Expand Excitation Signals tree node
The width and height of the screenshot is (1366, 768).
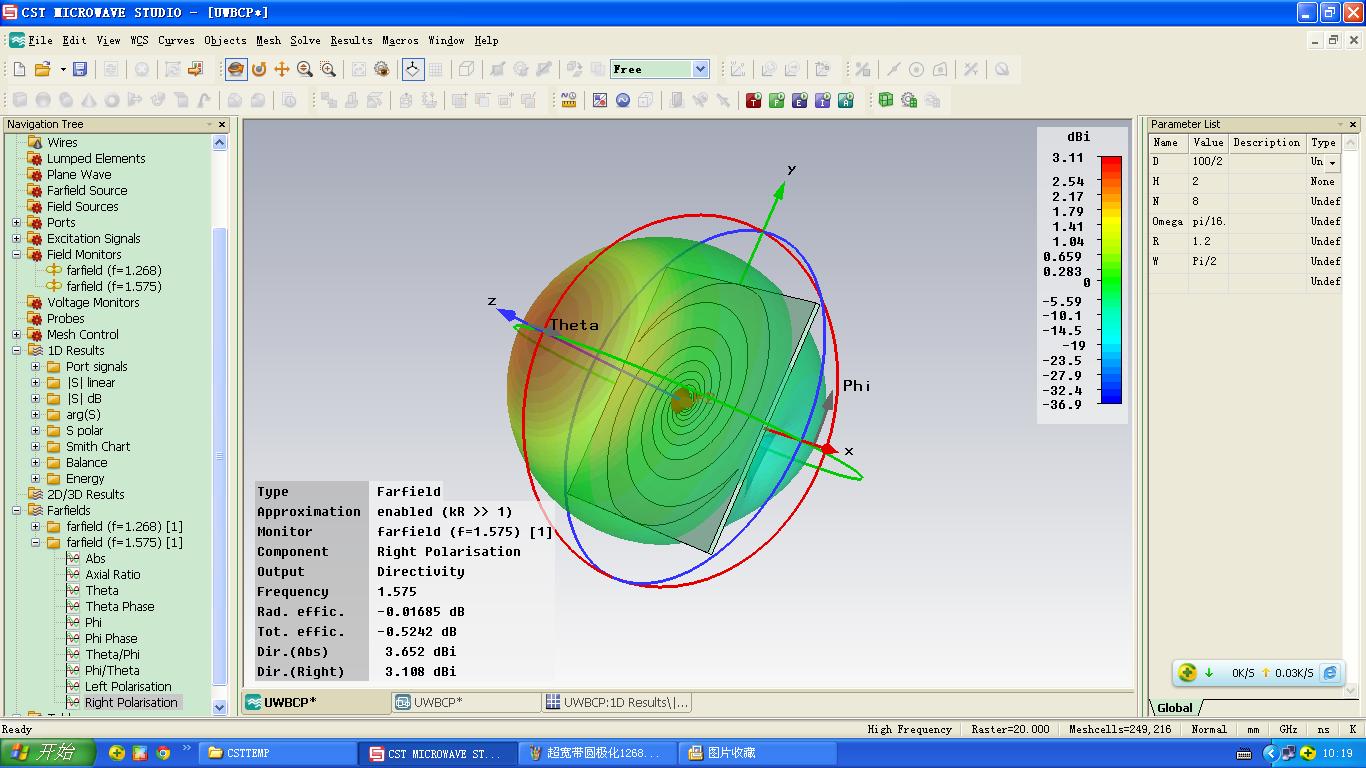point(16,239)
